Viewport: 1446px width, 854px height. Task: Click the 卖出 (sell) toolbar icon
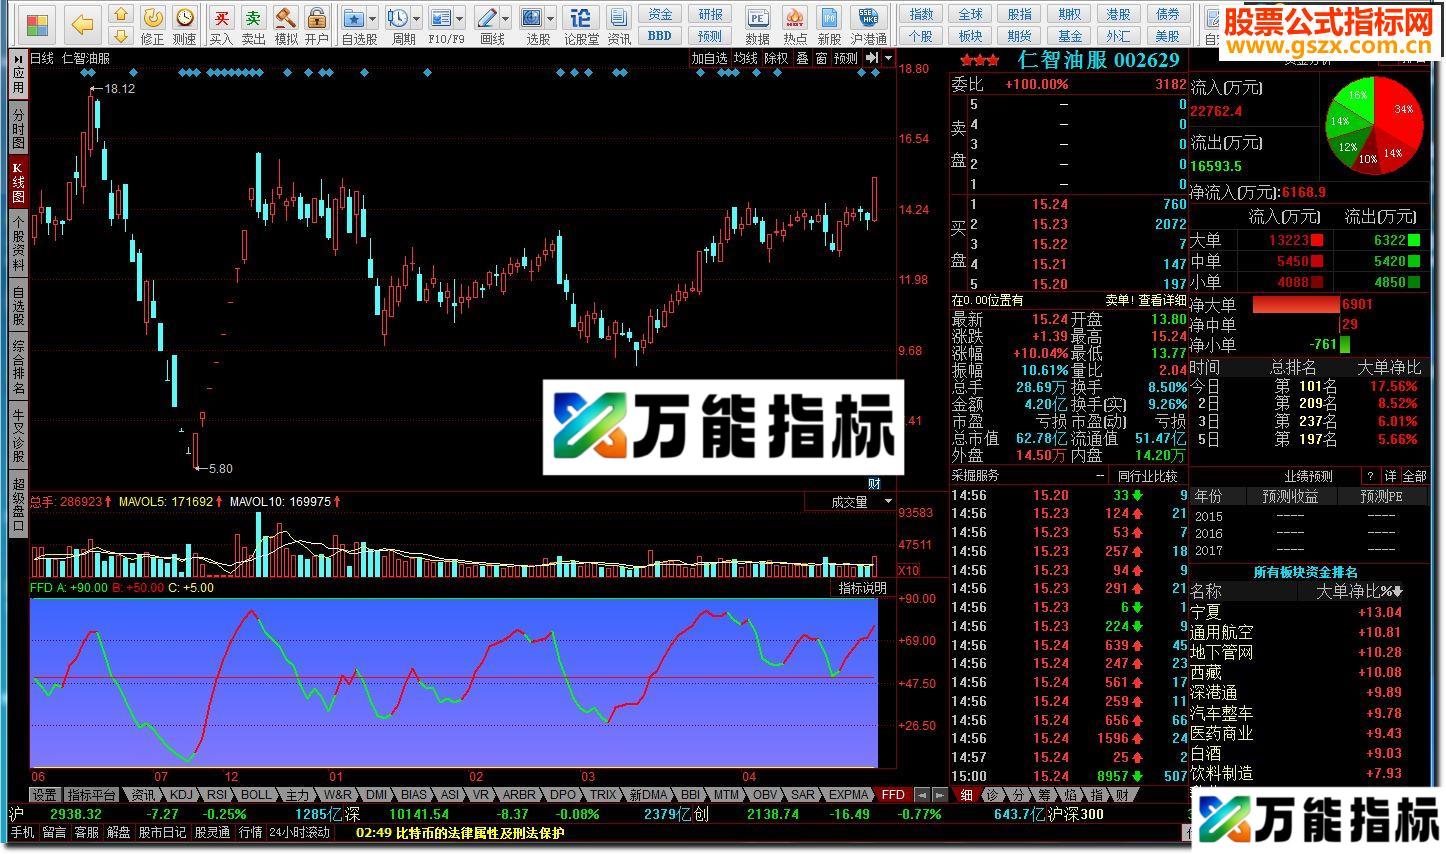254,25
